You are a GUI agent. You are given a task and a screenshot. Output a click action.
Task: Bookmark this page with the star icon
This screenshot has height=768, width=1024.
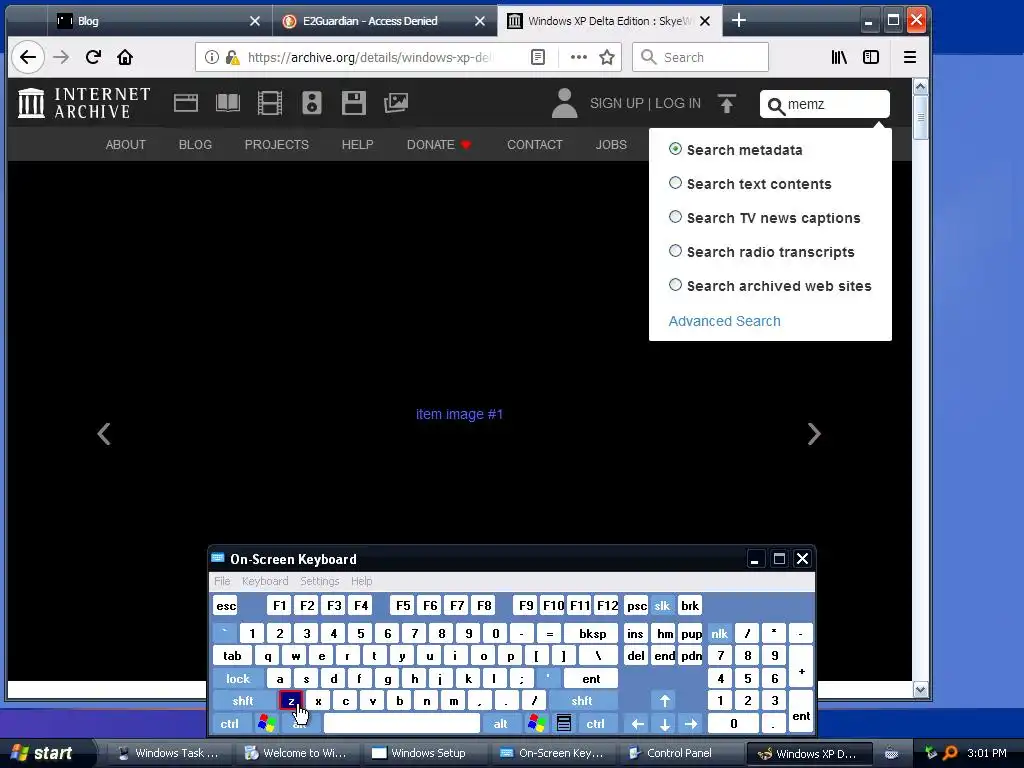(607, 57)
